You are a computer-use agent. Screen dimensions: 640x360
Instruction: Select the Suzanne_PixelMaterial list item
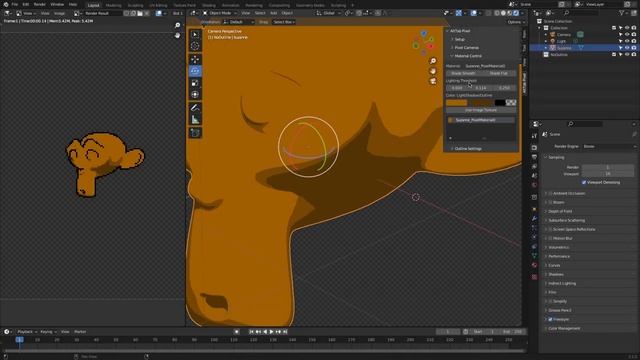(481, 120)
